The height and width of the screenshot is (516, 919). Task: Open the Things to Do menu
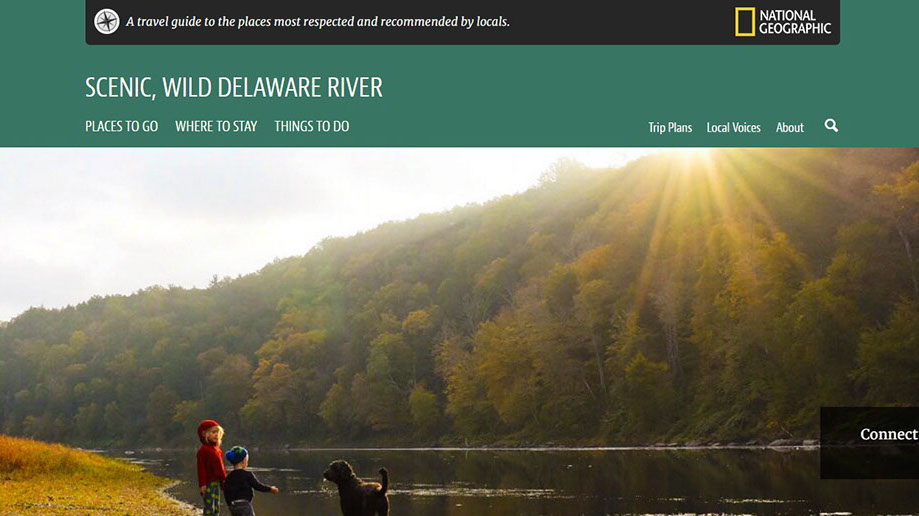click(312, 126)
